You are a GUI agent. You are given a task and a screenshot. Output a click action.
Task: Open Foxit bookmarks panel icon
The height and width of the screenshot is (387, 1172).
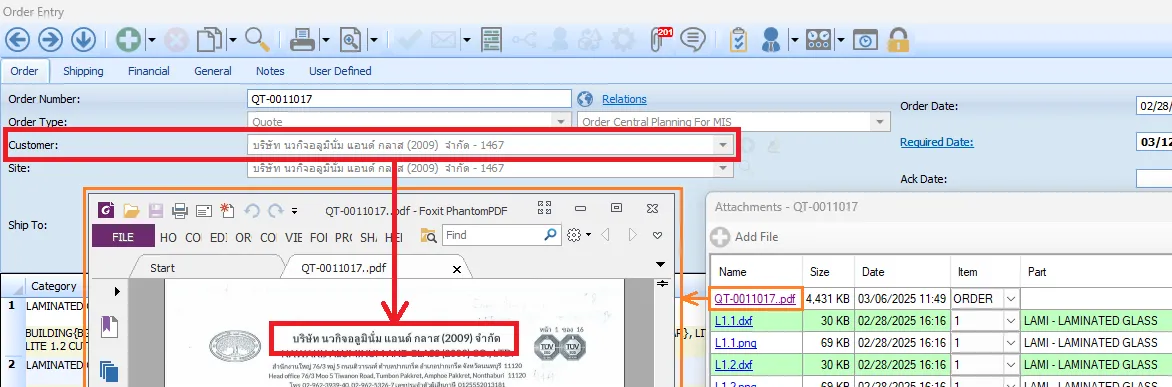pos(109,326)
